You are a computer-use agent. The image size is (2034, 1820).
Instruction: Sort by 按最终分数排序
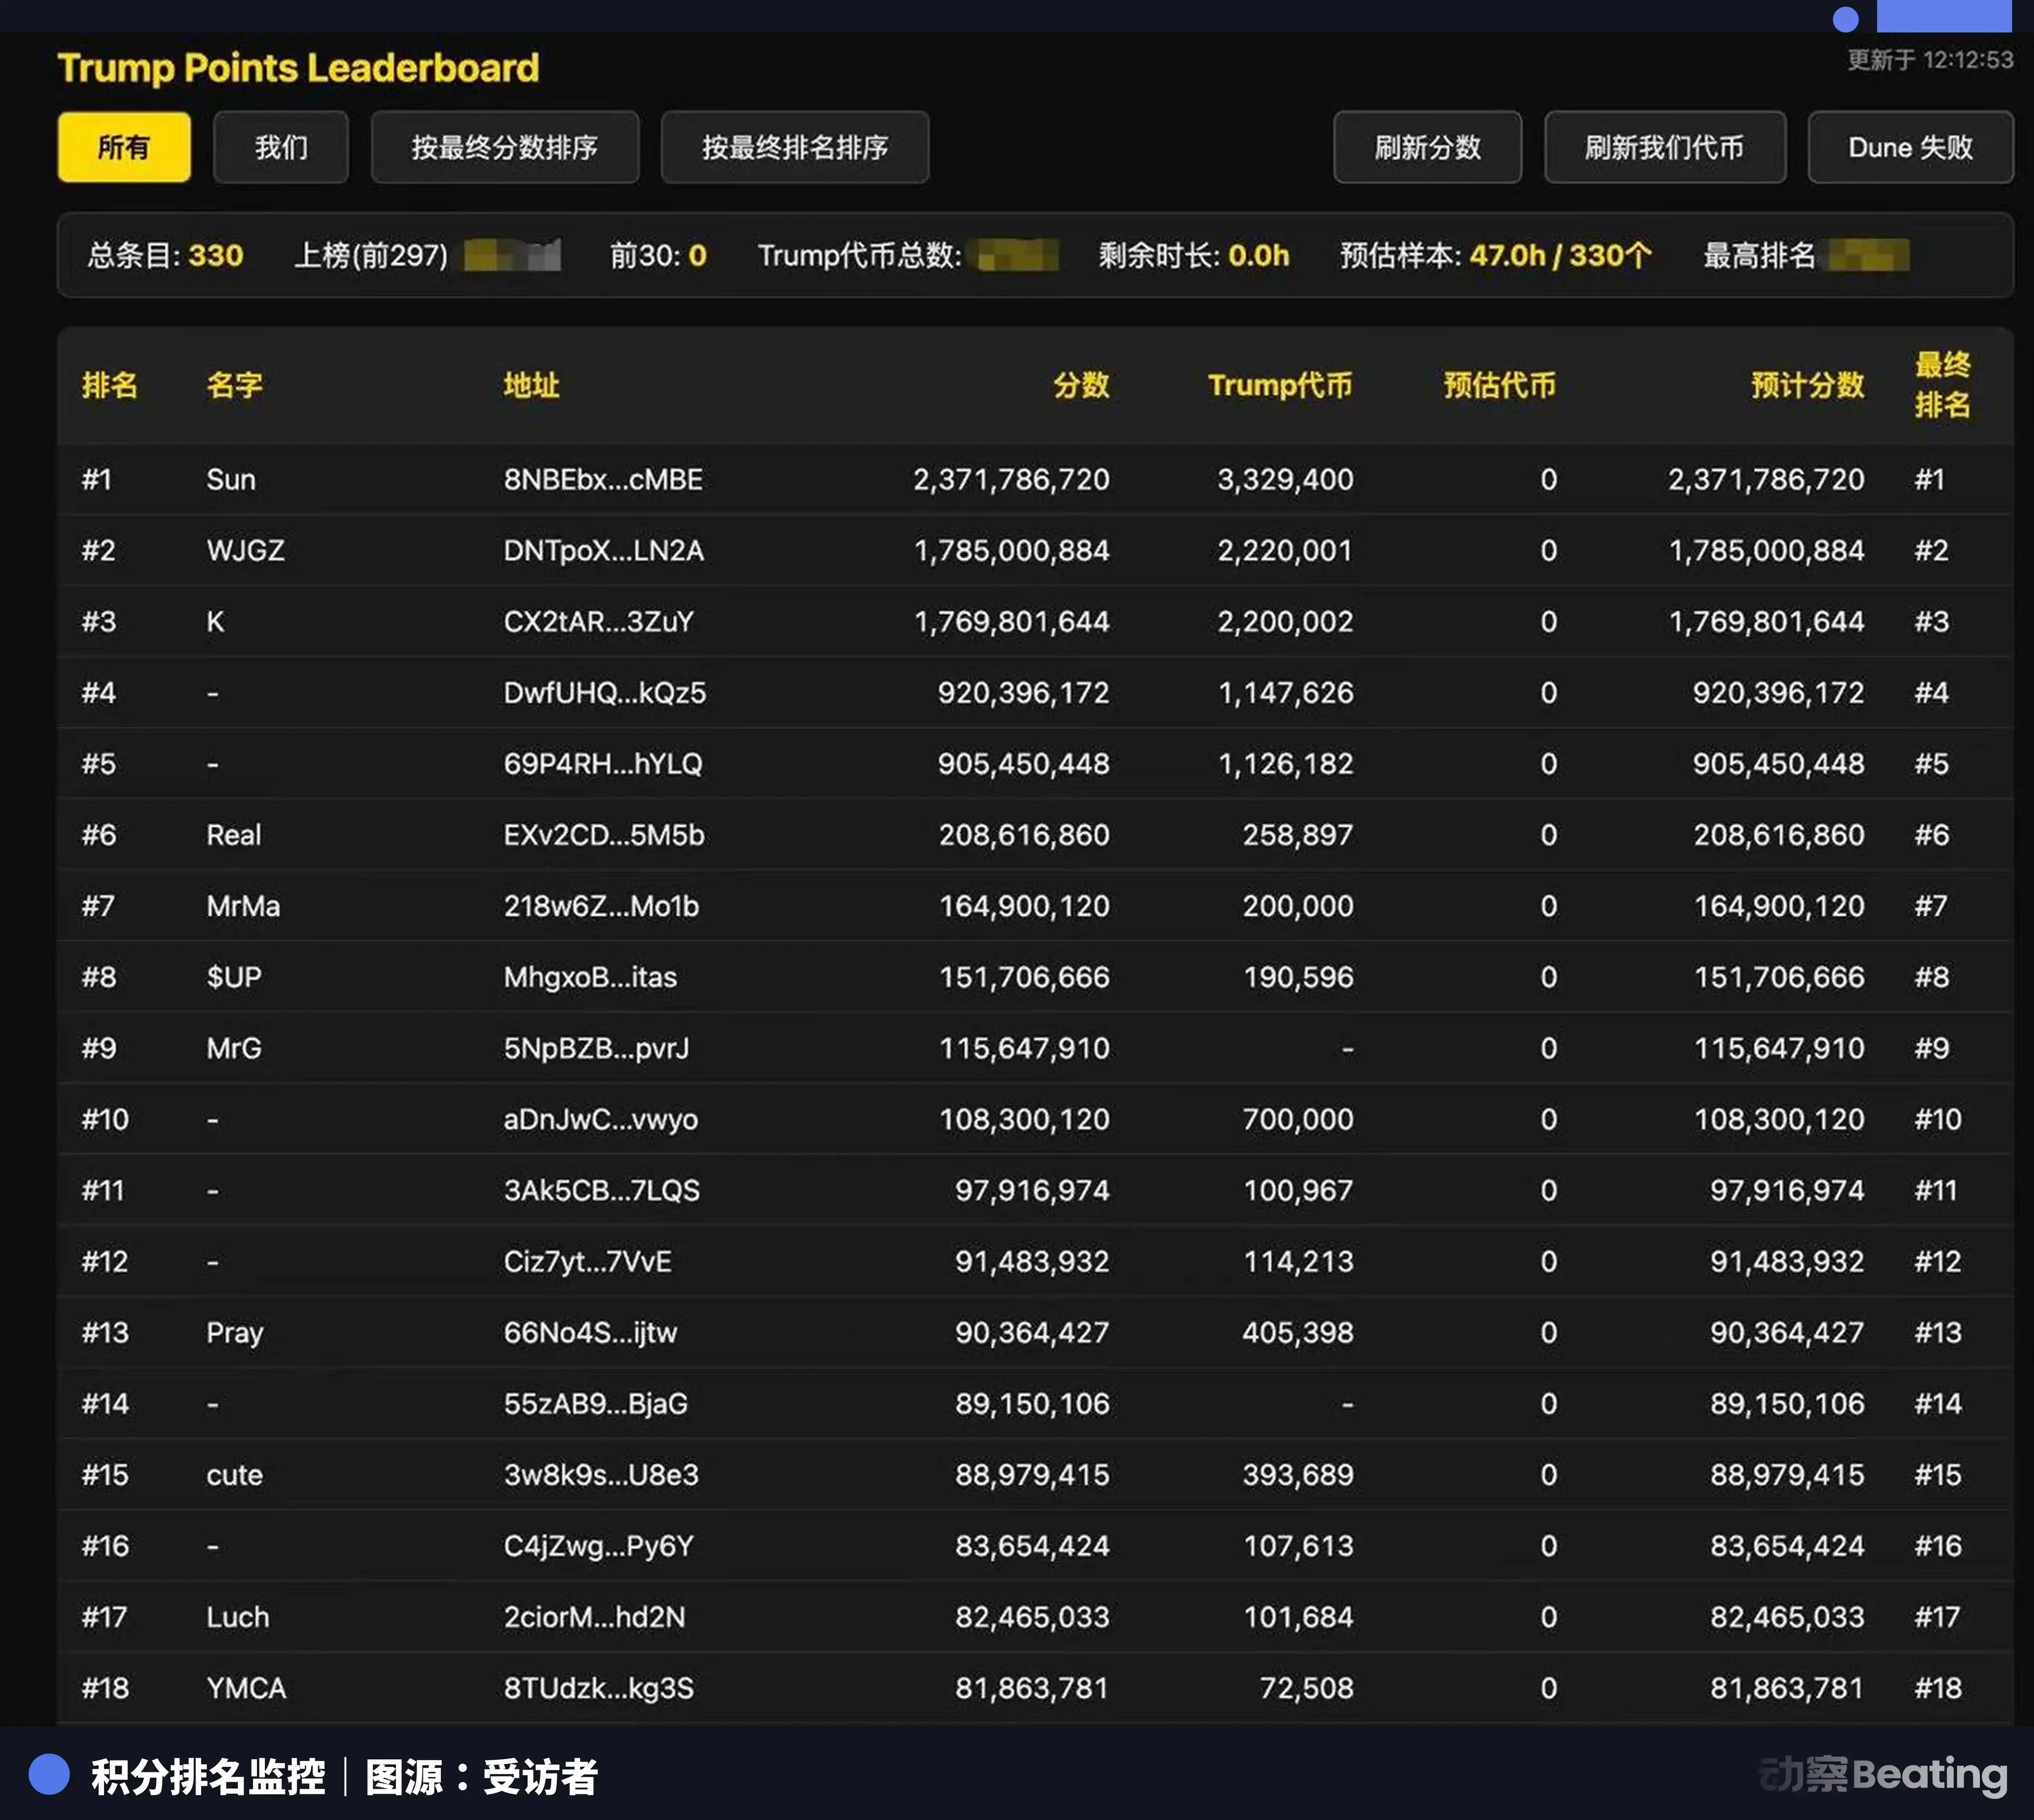(505, 147)
